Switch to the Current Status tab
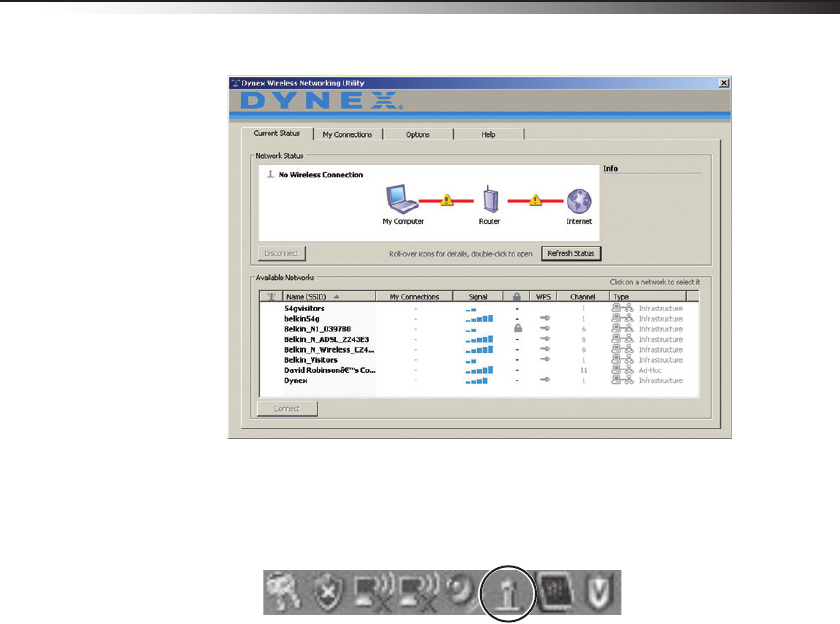This screenshot has height=624, width=840. [277, 133]
